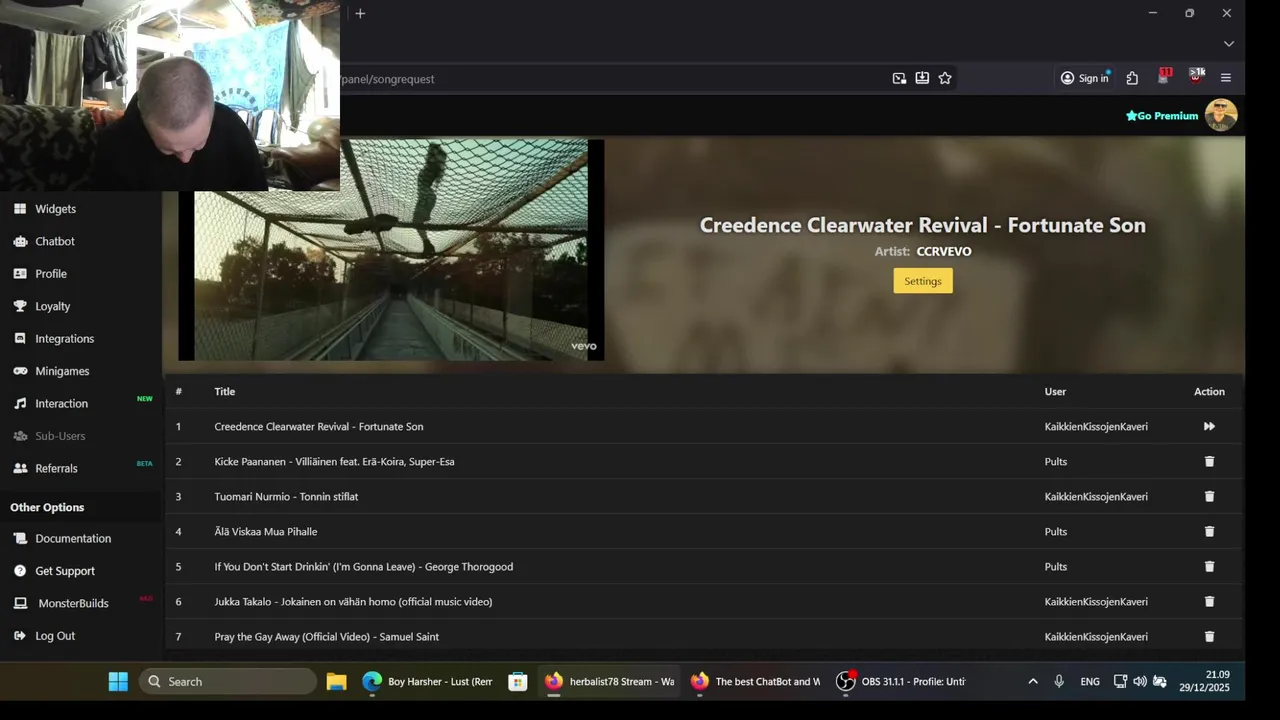Switch to The best ChatBot Firefox window
Viewport: 1280px width, 720px height.
(755, 681)
